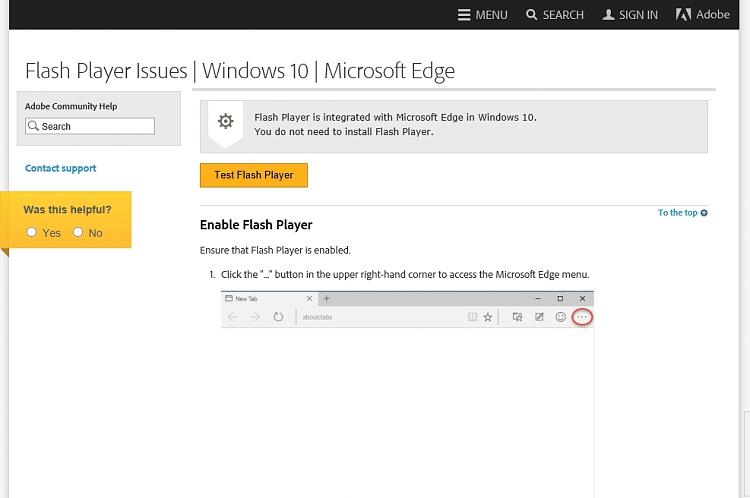Click the New Tab tab in Edge screenshot

click(x=269, y=299)
